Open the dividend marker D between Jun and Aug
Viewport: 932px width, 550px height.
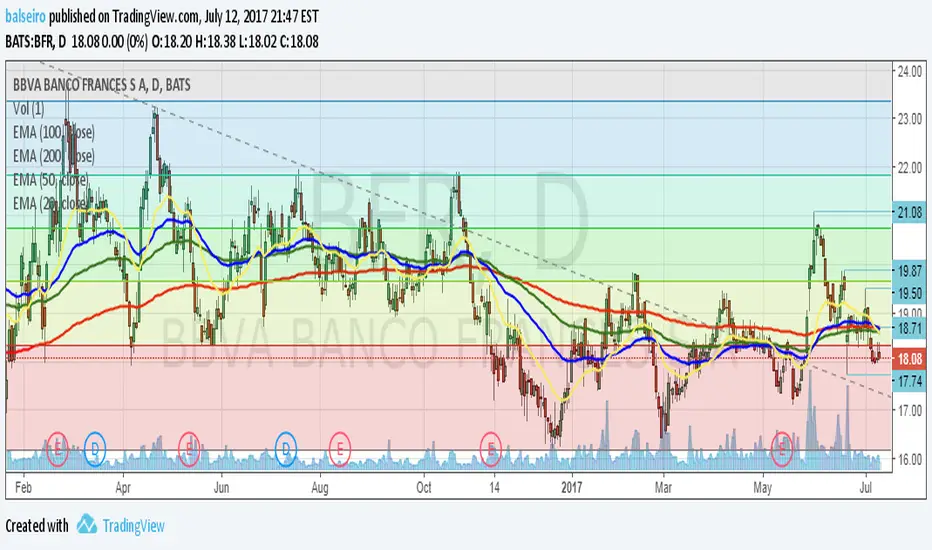pyautogui.click(x=286, y=449)
